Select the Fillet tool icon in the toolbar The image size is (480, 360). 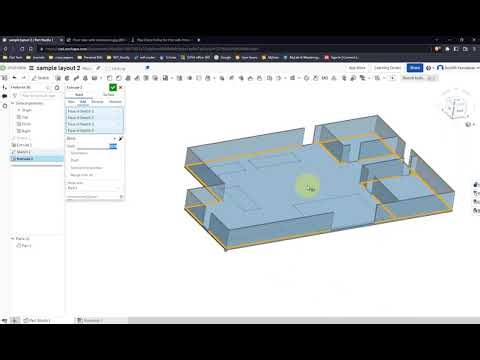pyautogui.click(x=109, y=78)
